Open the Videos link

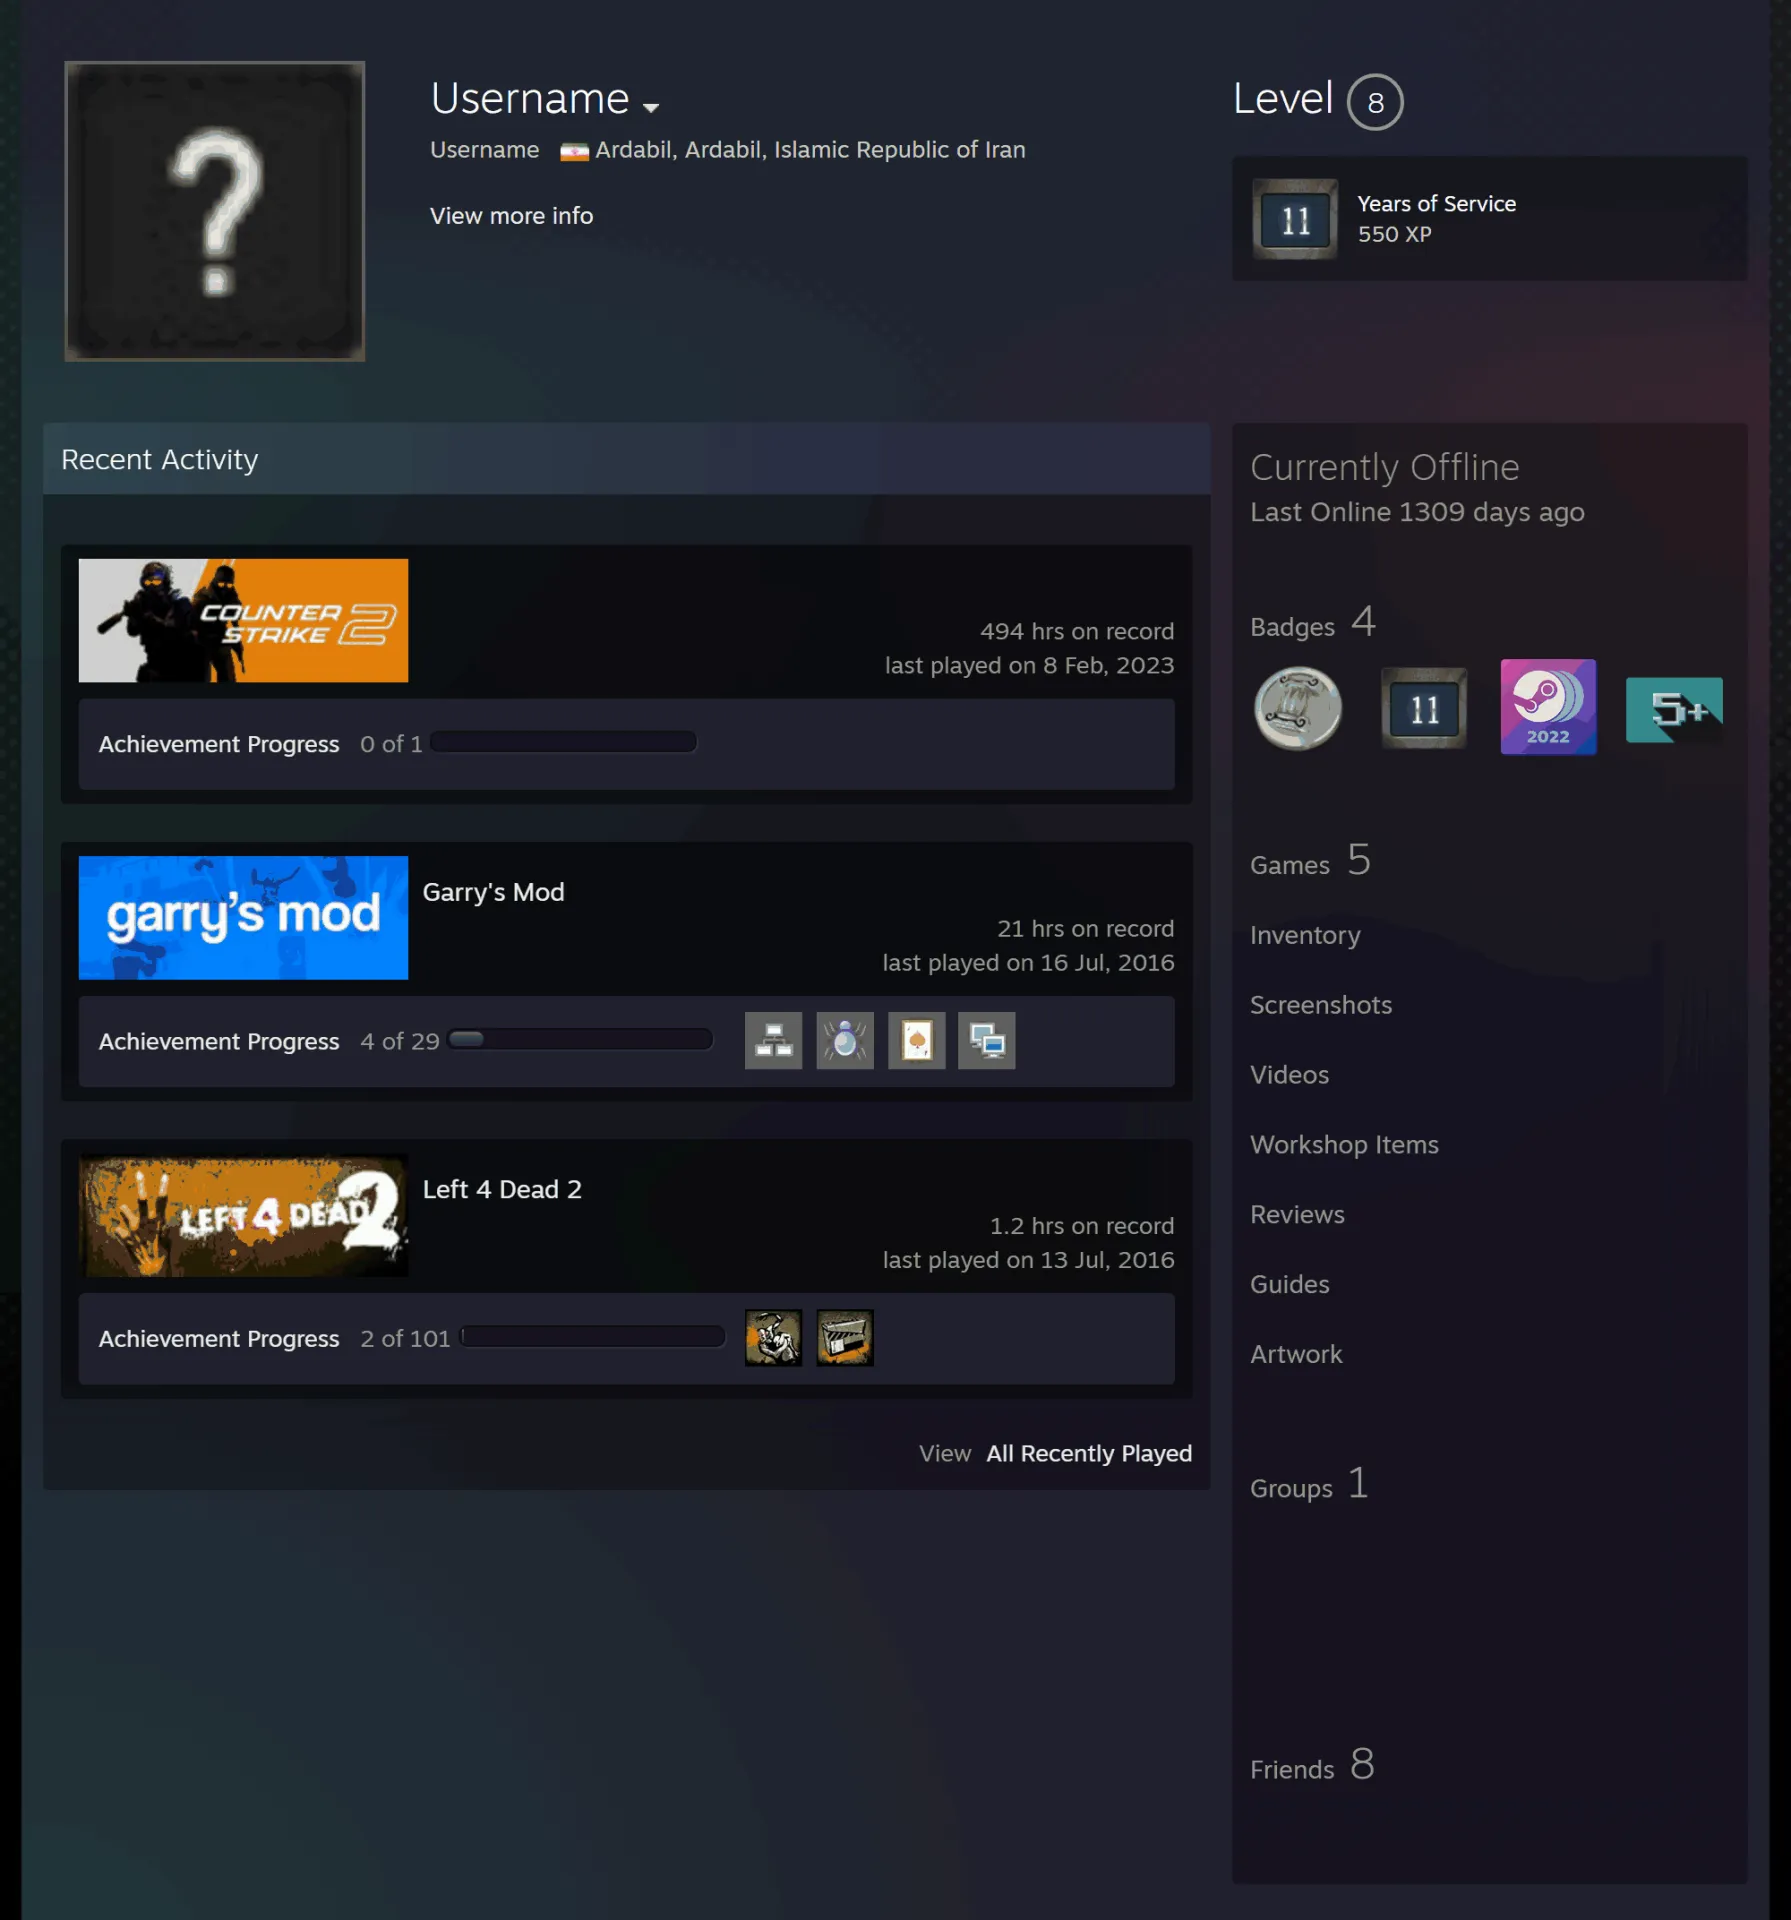[x=1289, y=1075]
